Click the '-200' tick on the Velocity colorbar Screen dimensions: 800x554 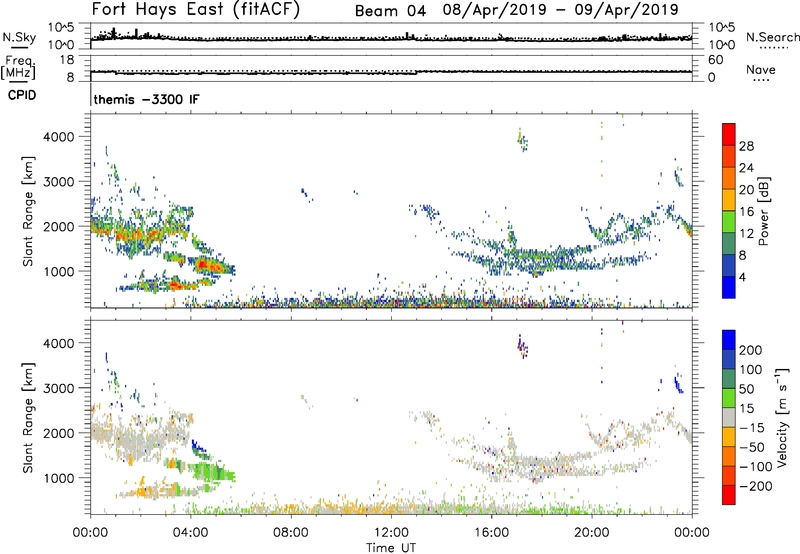(x=756, y=486)
